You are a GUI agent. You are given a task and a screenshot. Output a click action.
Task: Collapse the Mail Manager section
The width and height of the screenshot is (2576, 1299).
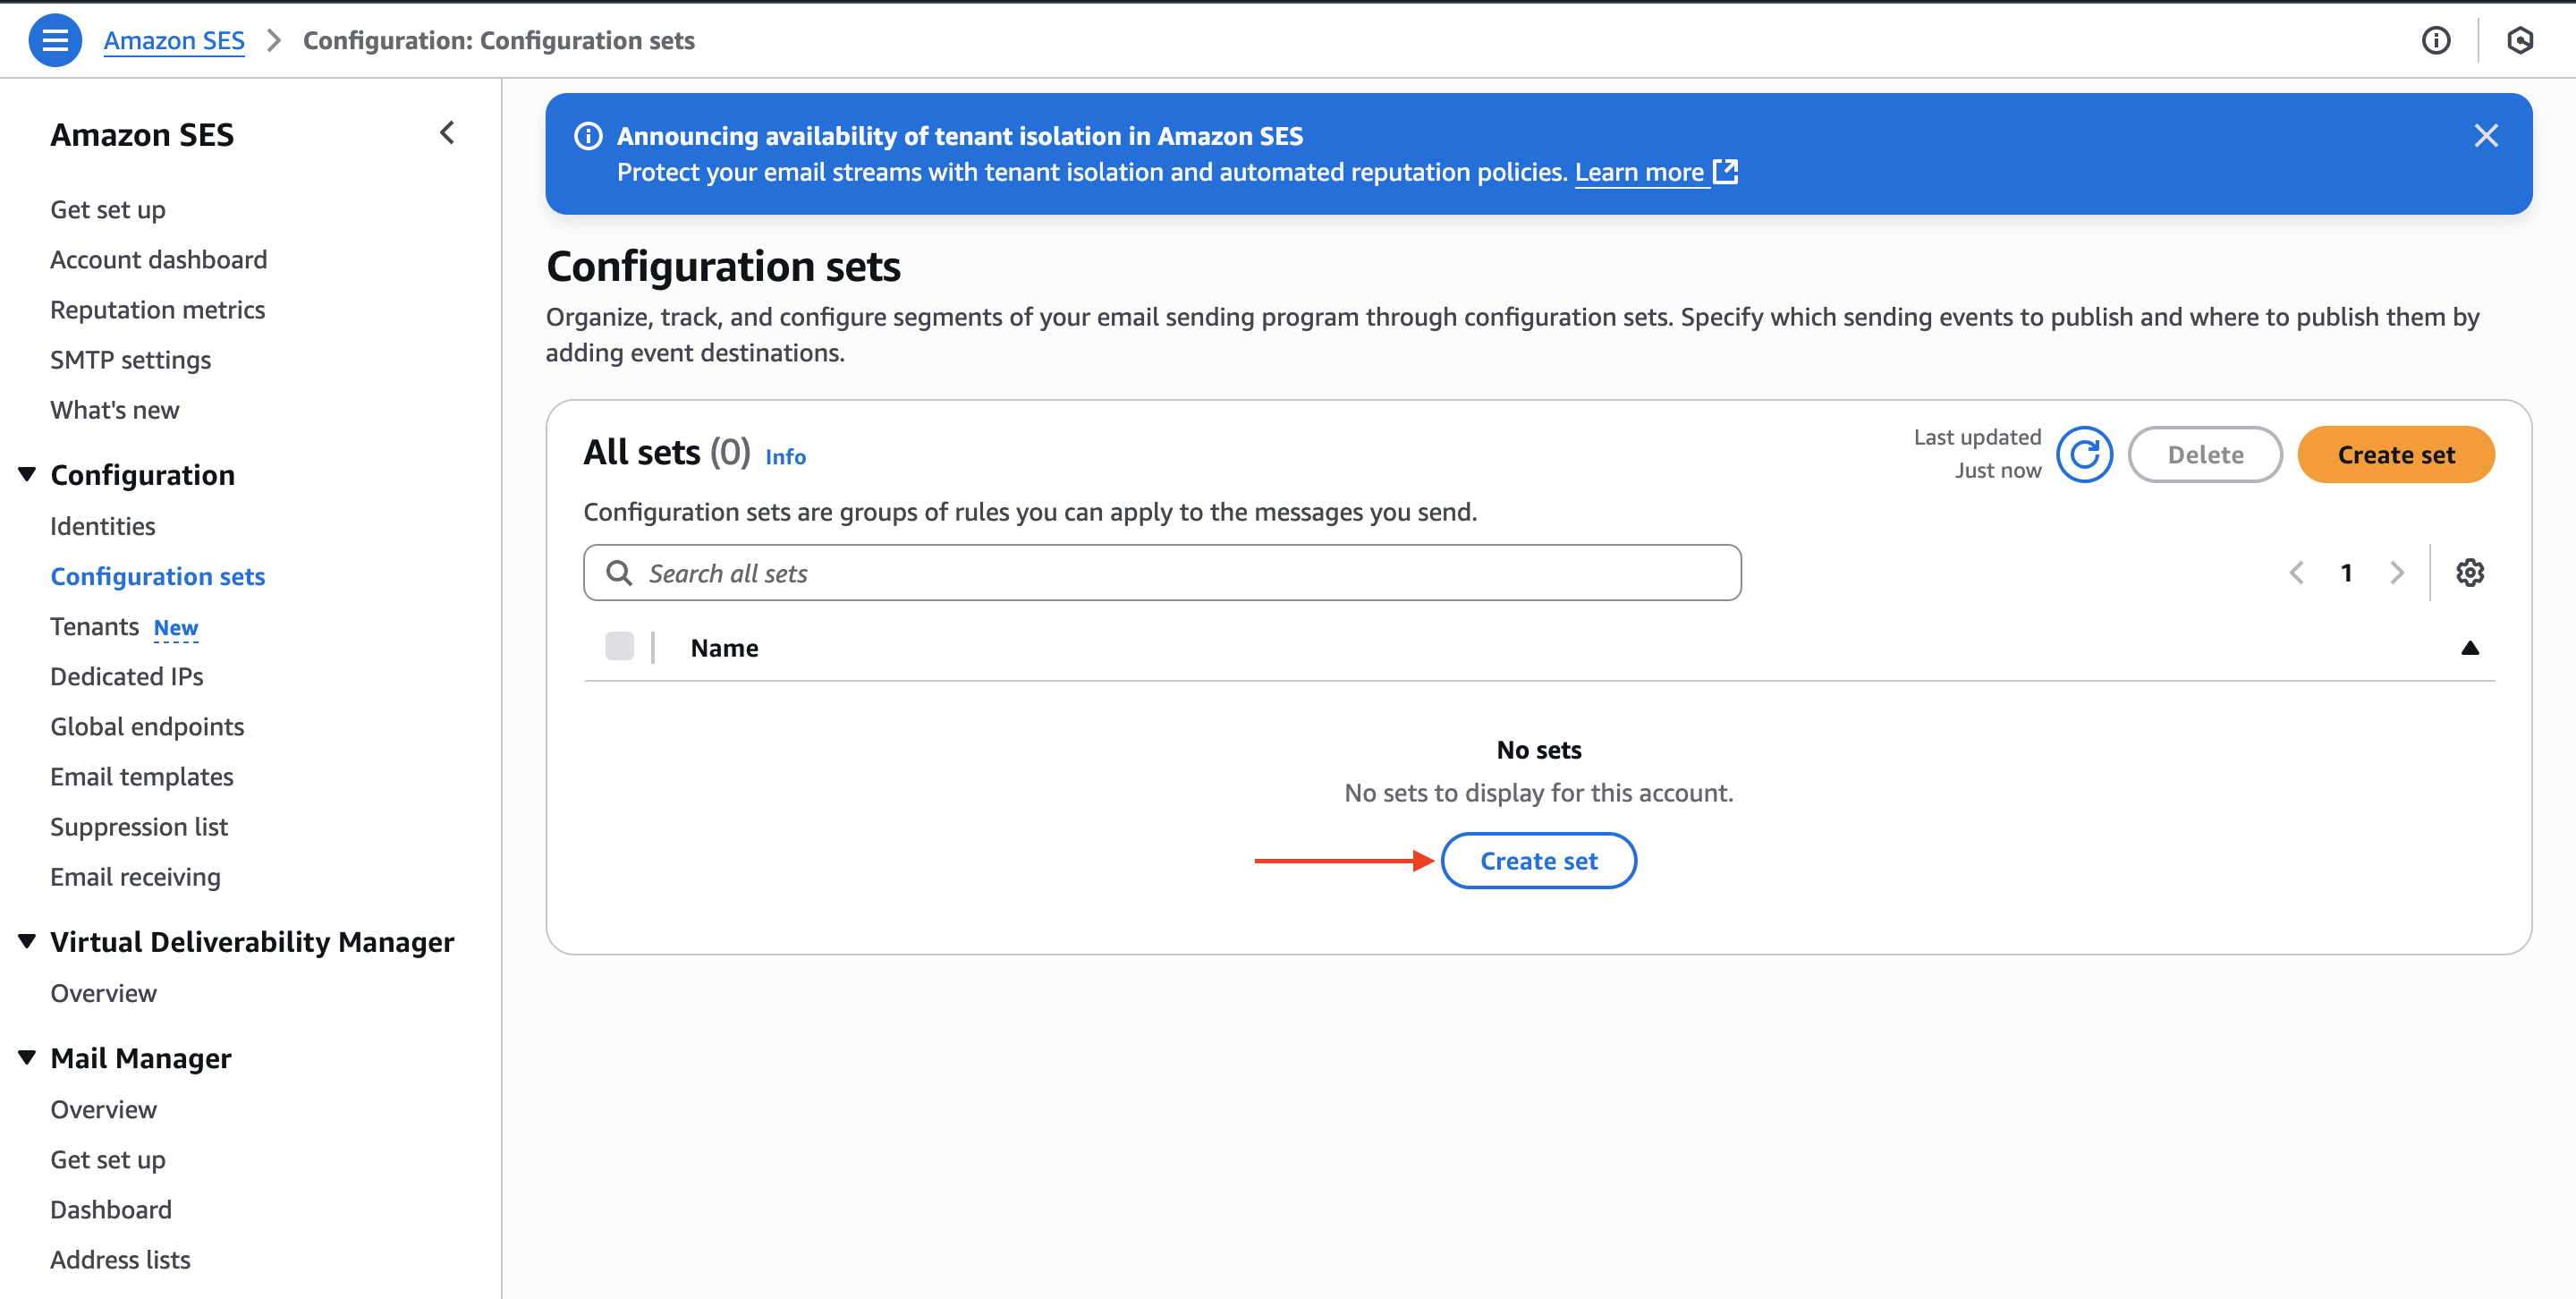[27, 1057]
